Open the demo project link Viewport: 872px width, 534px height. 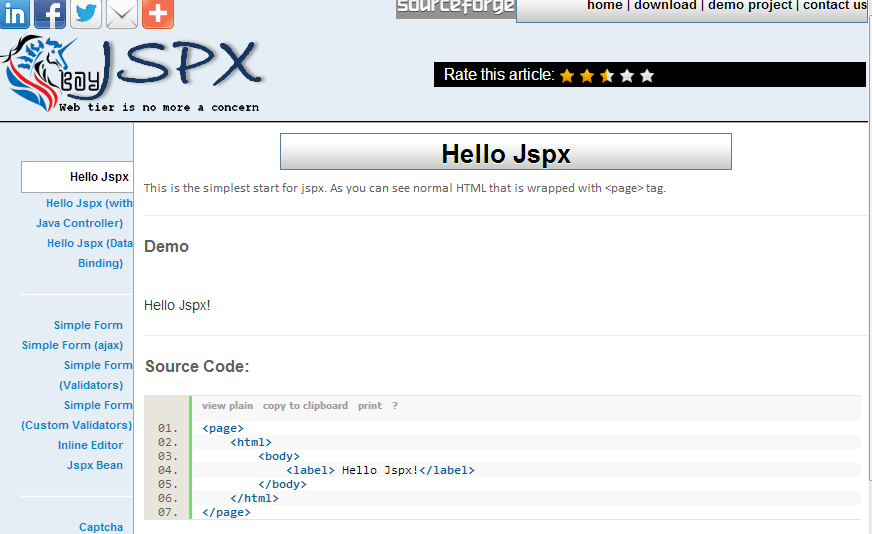(750, 6)
